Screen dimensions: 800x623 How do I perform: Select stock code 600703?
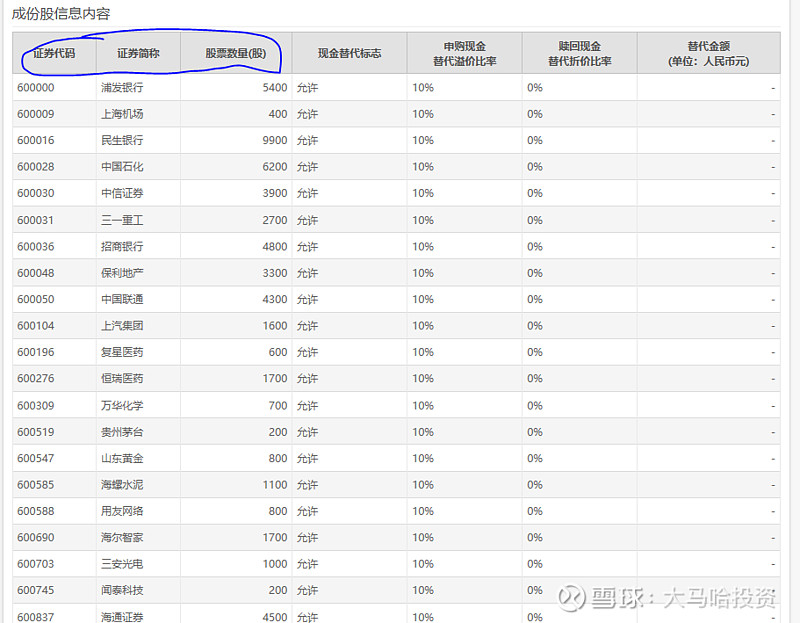point(36,564)
